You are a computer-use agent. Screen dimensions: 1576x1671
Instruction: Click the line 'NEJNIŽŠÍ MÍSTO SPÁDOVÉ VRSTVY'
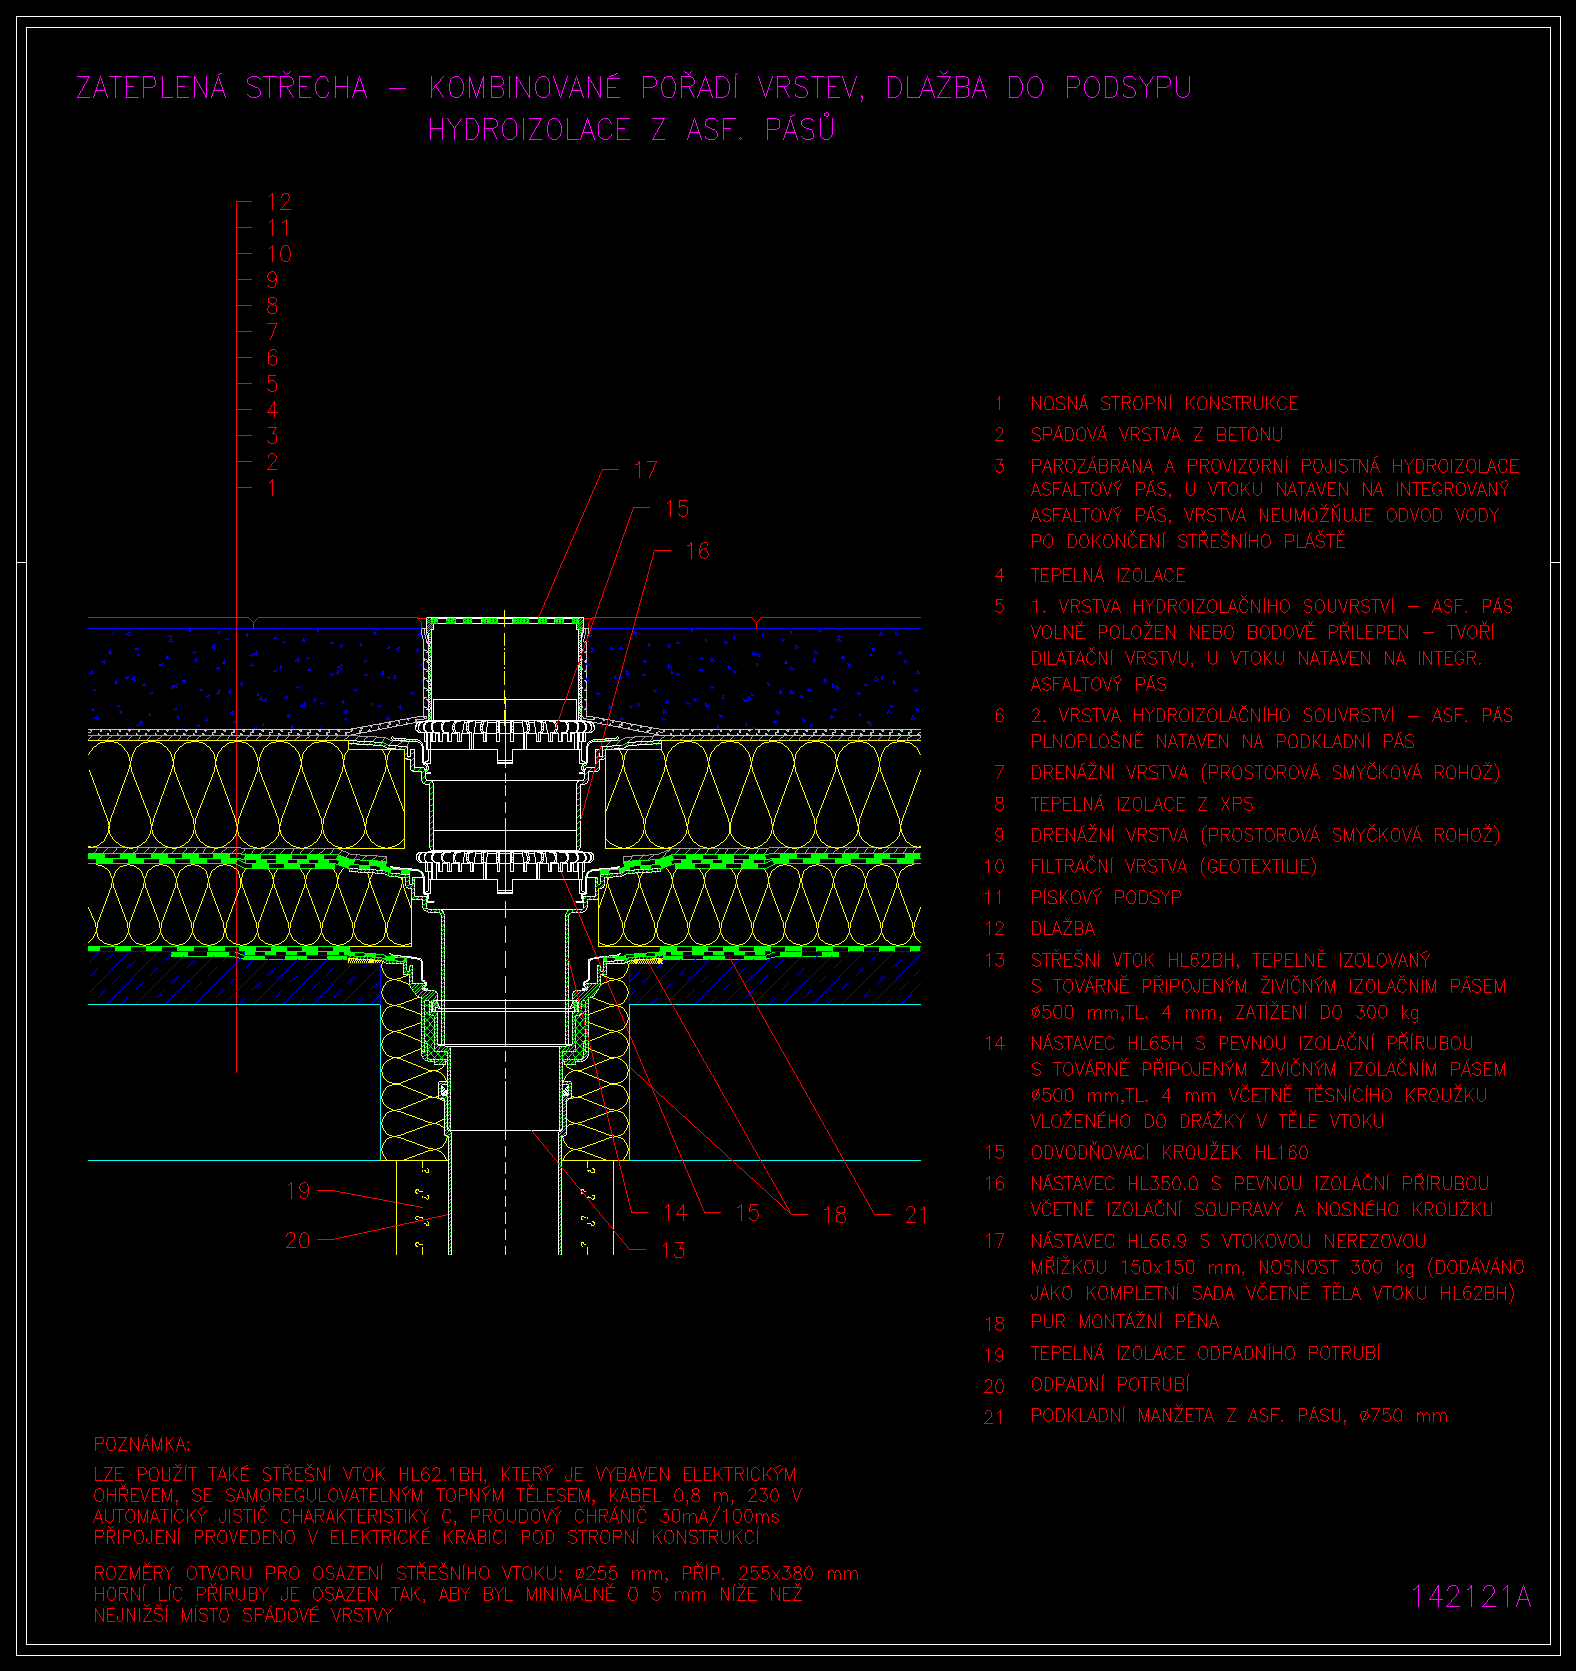(243, 1616)
